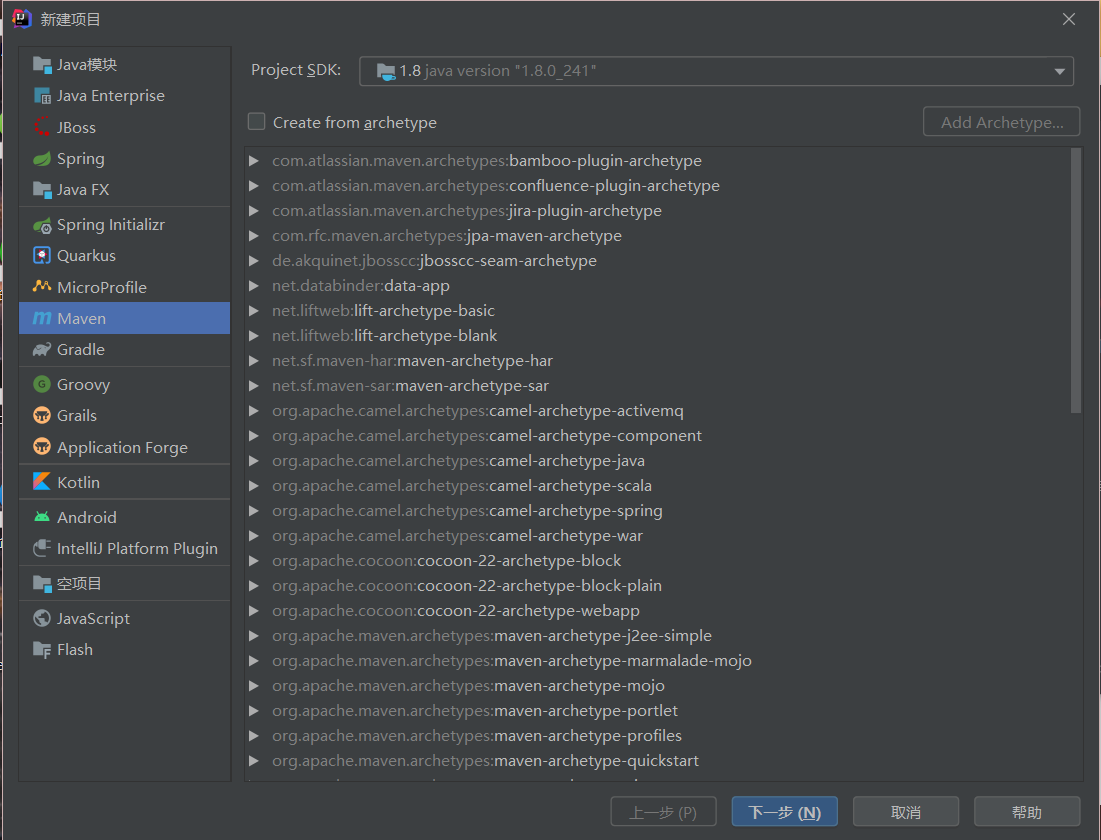Click the Spring leaf icon in sidebar
Screen dimensions: 1101x840
click(42, 159)
